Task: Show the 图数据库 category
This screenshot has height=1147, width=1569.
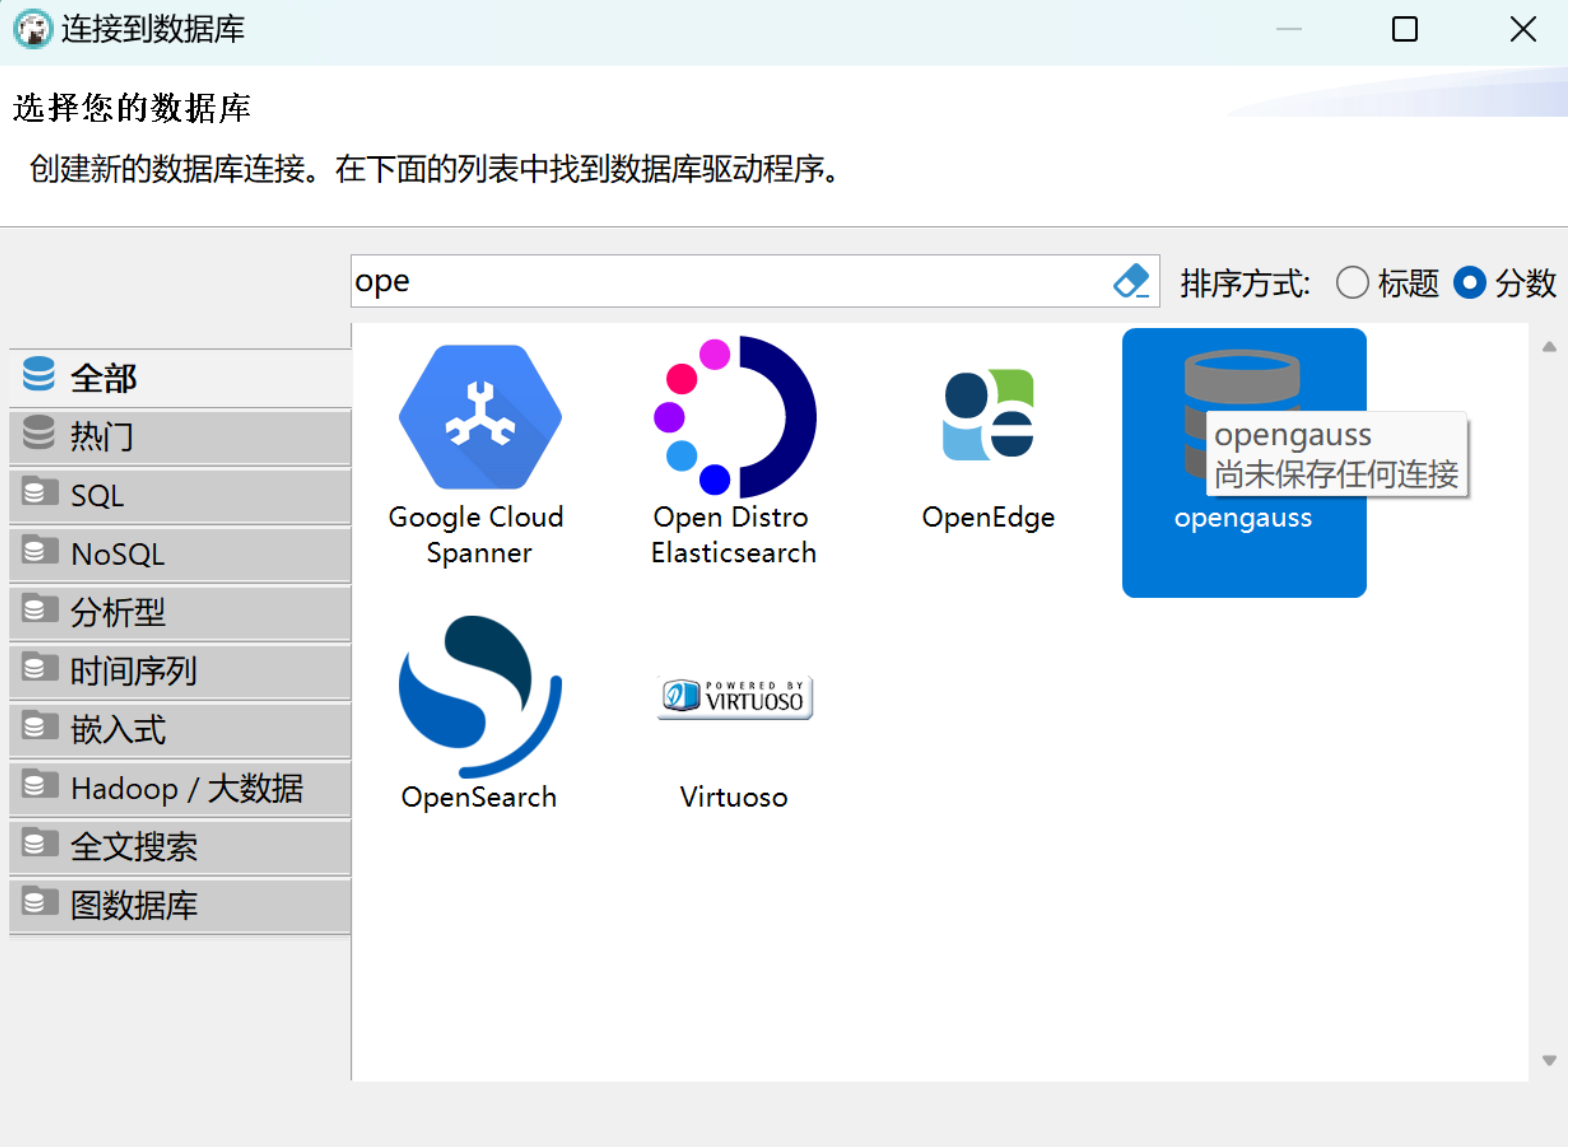Action: (181, 905)
